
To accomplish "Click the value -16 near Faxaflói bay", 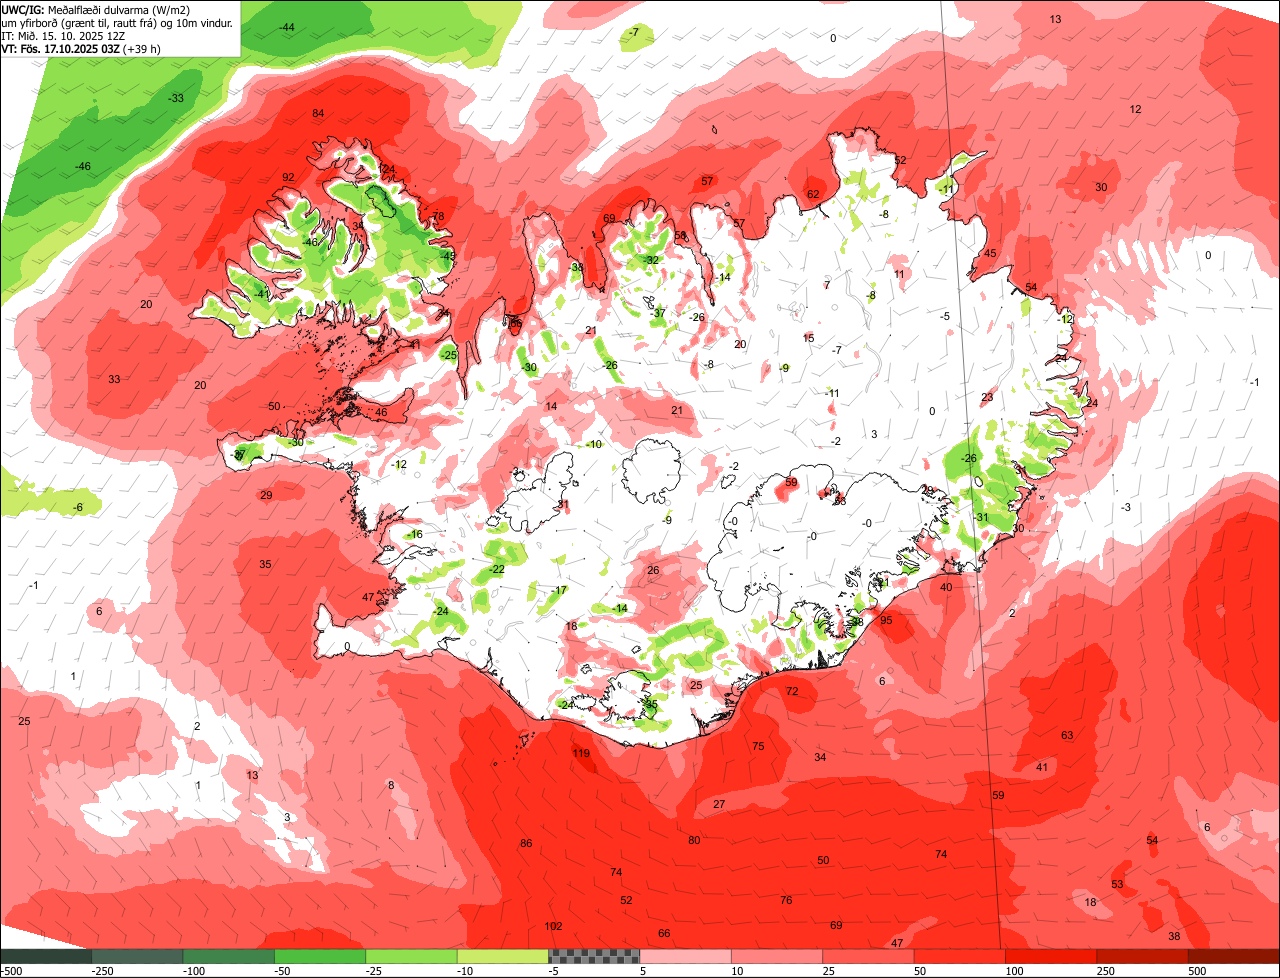I will click(415, 535).
